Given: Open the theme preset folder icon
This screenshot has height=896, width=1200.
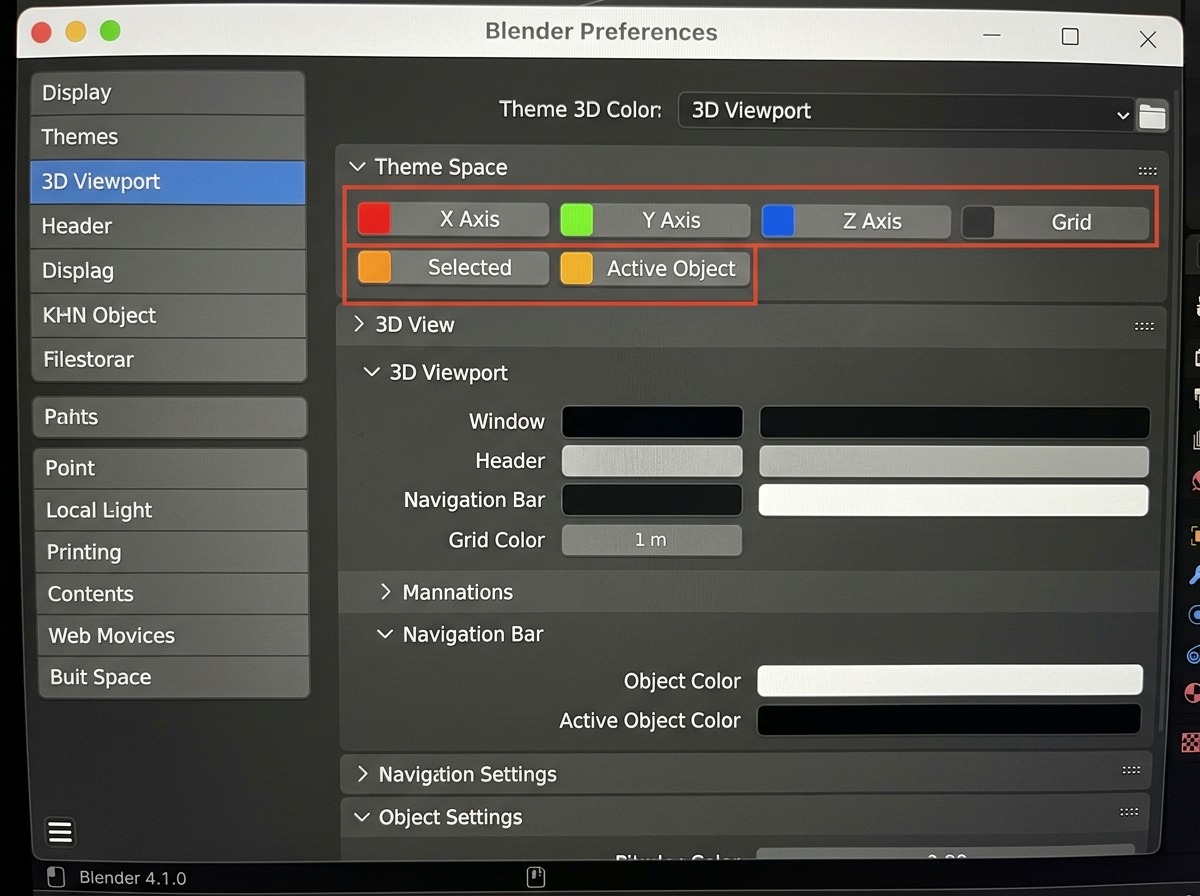Looking at the screenshot, I should click(x=1152, y=116).
